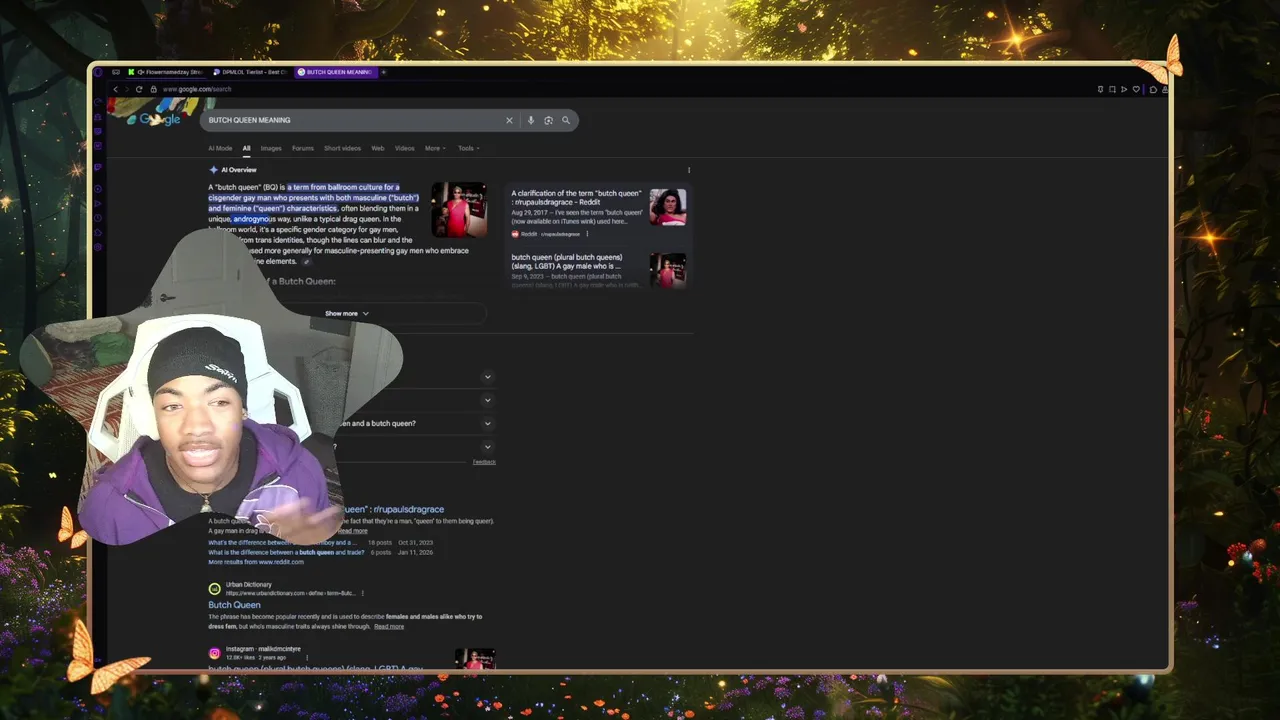The height and width of the screenshot is (720, 1280).
Task: Expand the first People also ask question
Action: click(x=487, y=377)
